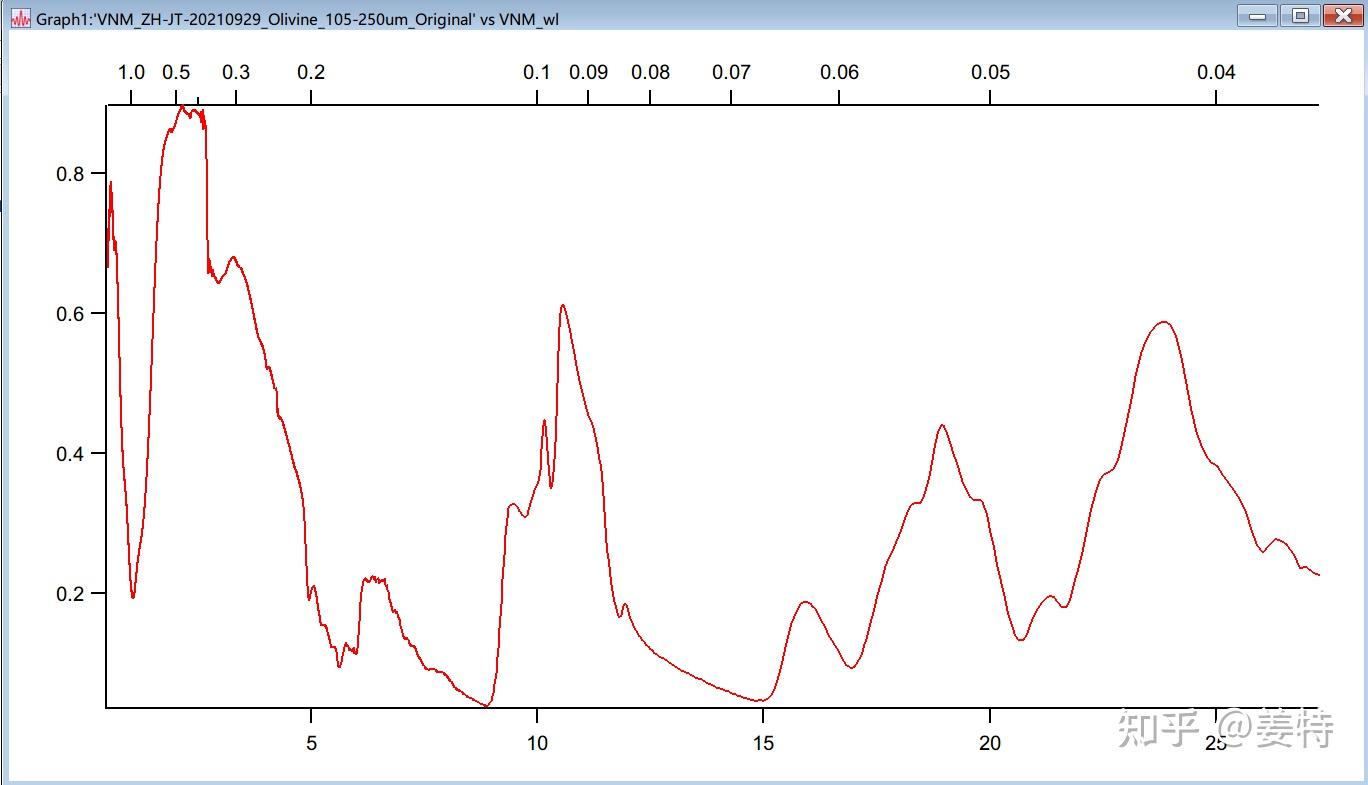1368x785 pixels.
Task: Click top axis label 0.04
Action: tap(1216, 72)
